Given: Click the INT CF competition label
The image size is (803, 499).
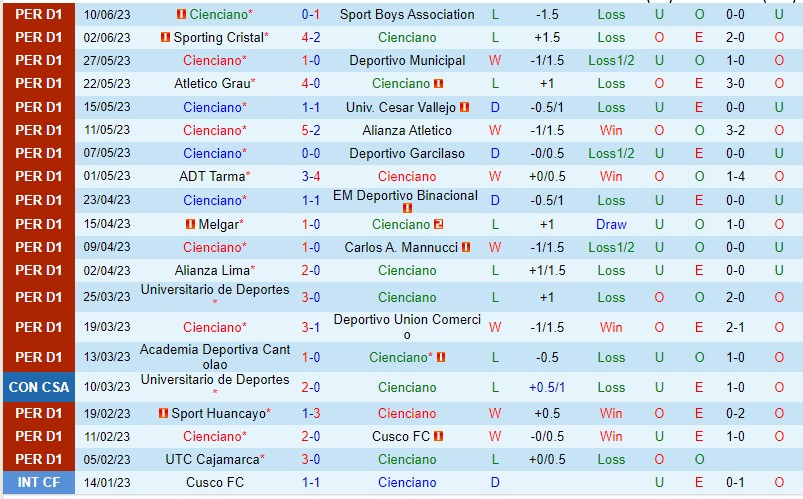Looking at the screenshot, I should 38,482.
